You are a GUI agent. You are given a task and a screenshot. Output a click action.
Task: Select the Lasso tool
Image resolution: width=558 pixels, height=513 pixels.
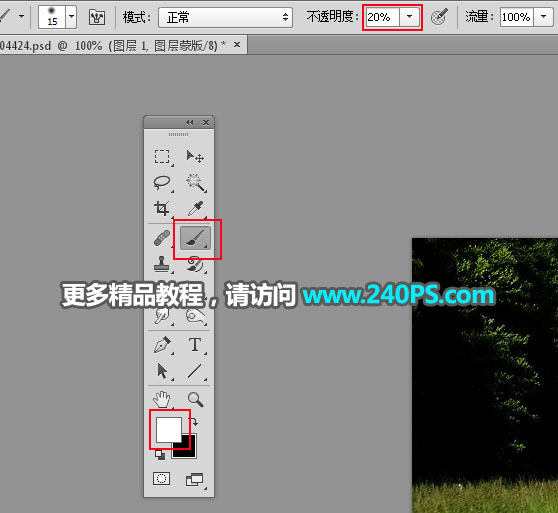[162, 183]
